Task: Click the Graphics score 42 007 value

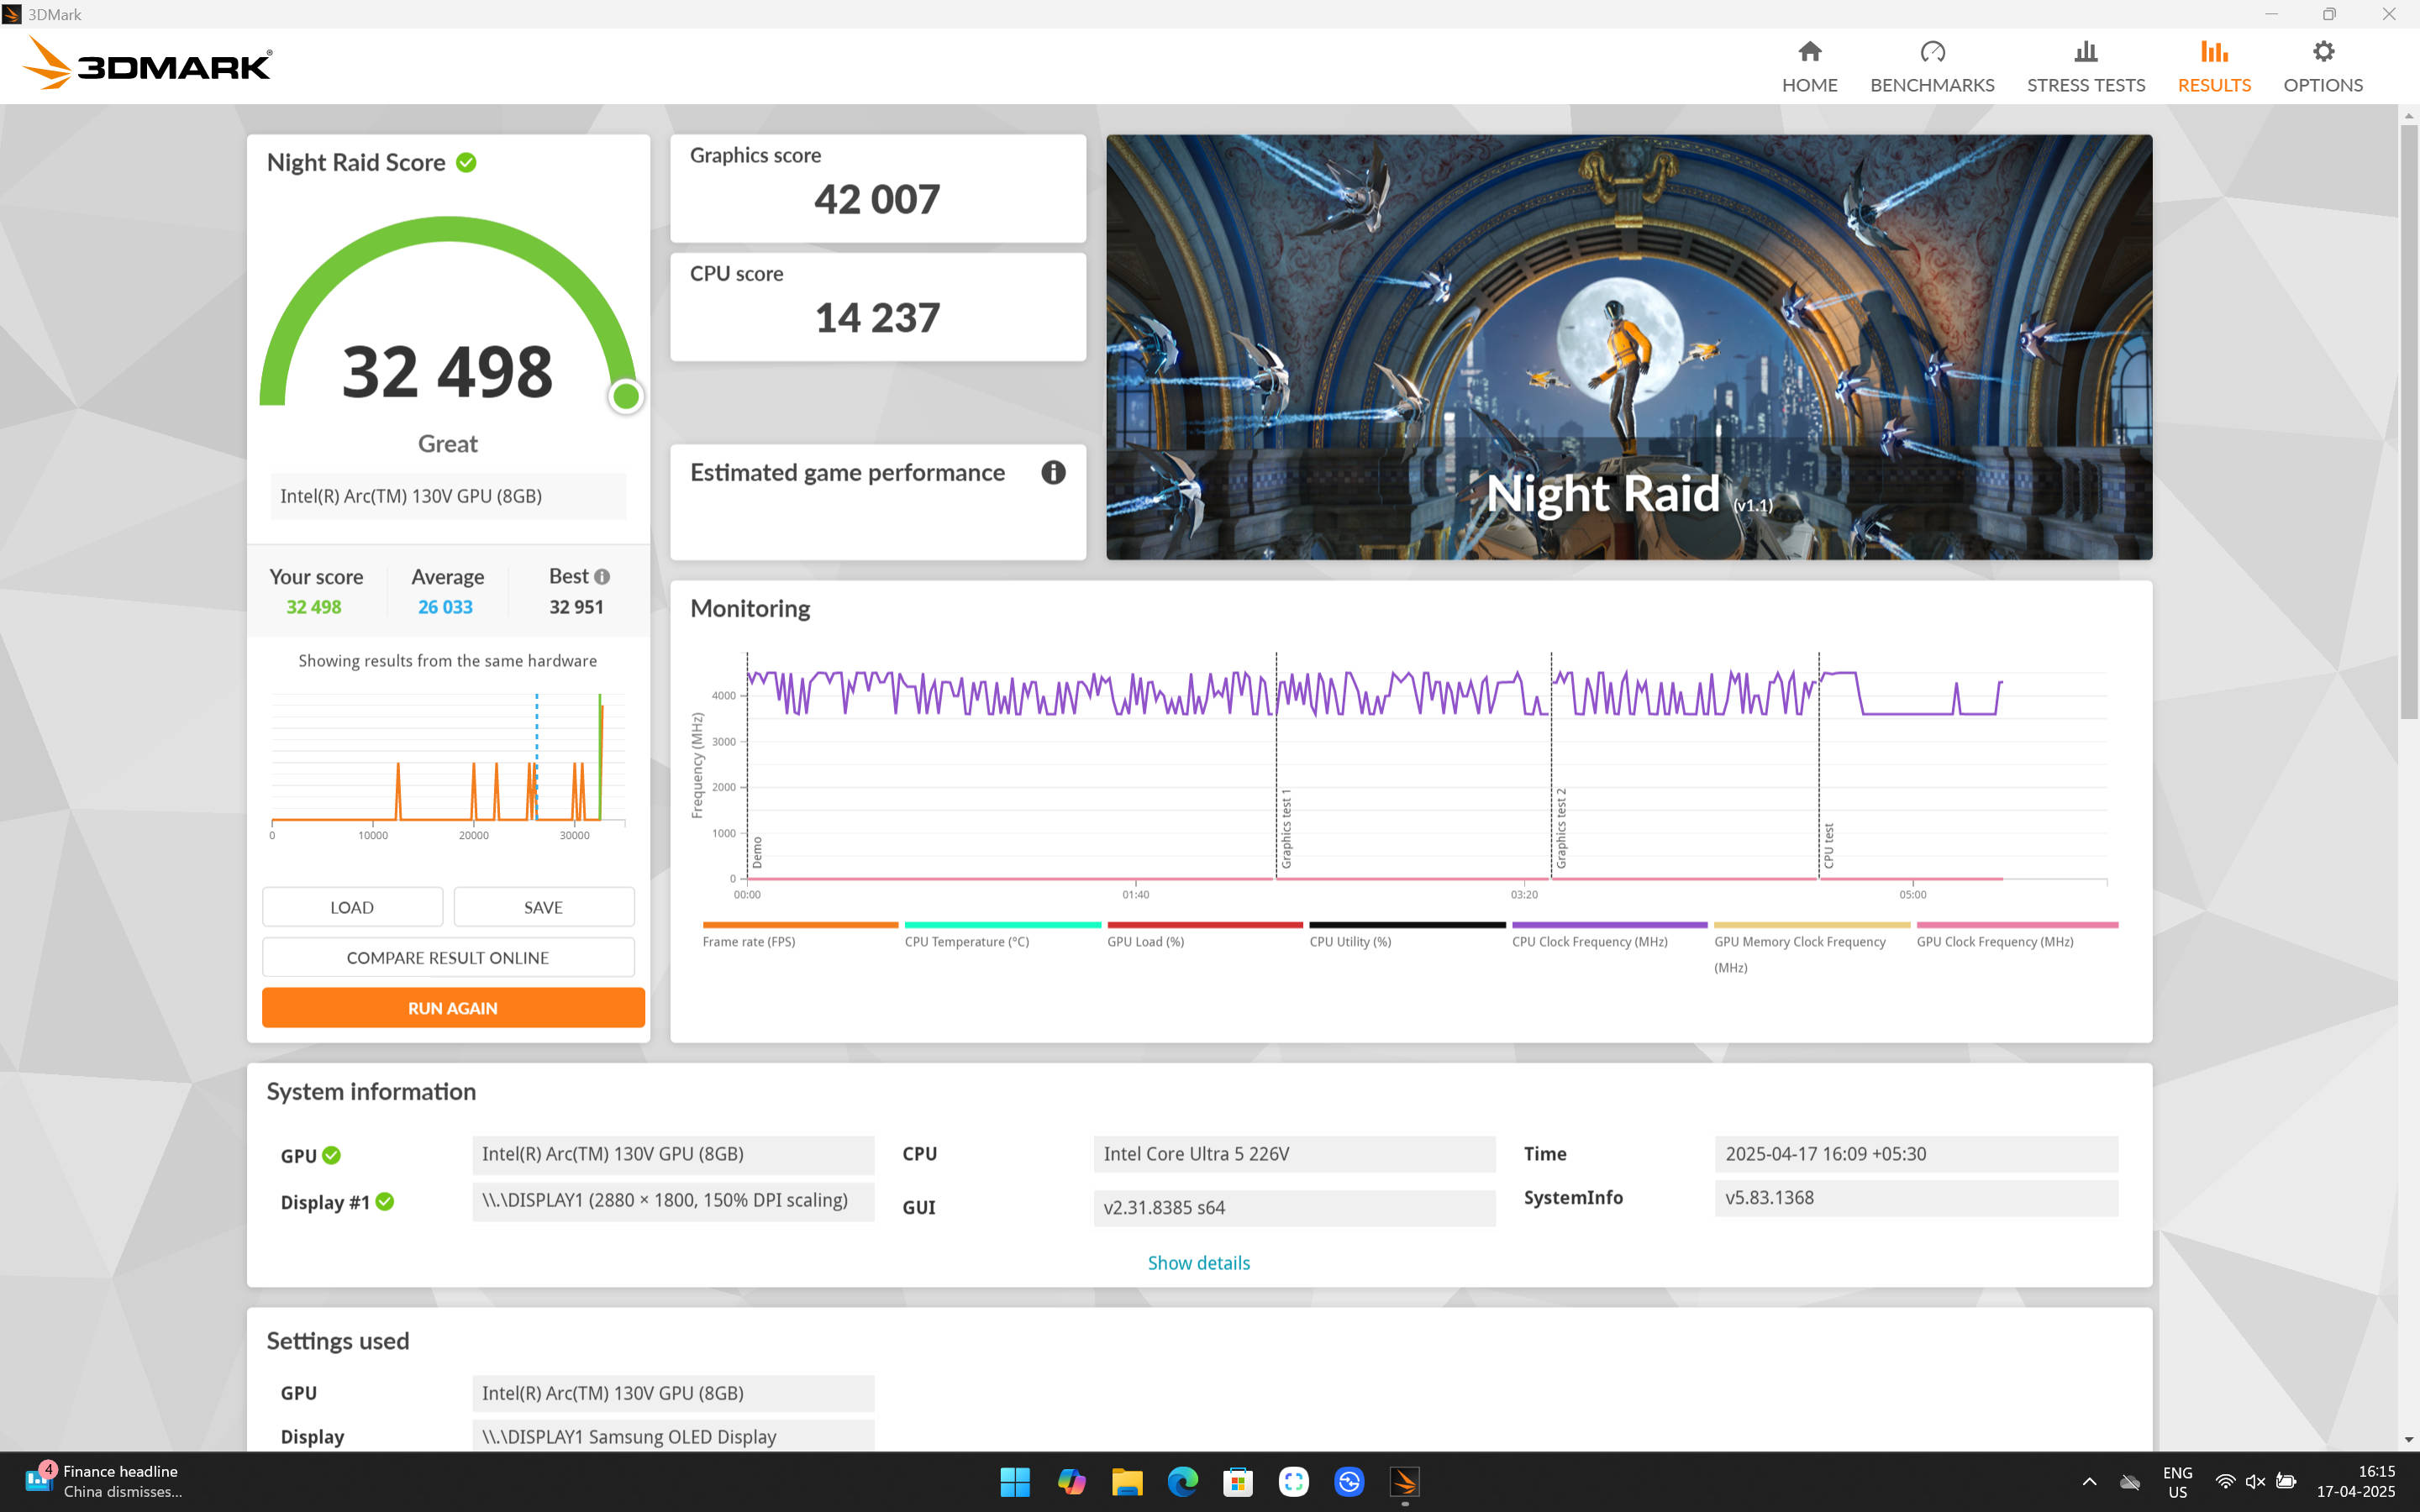Action: (x=877, y=199)
